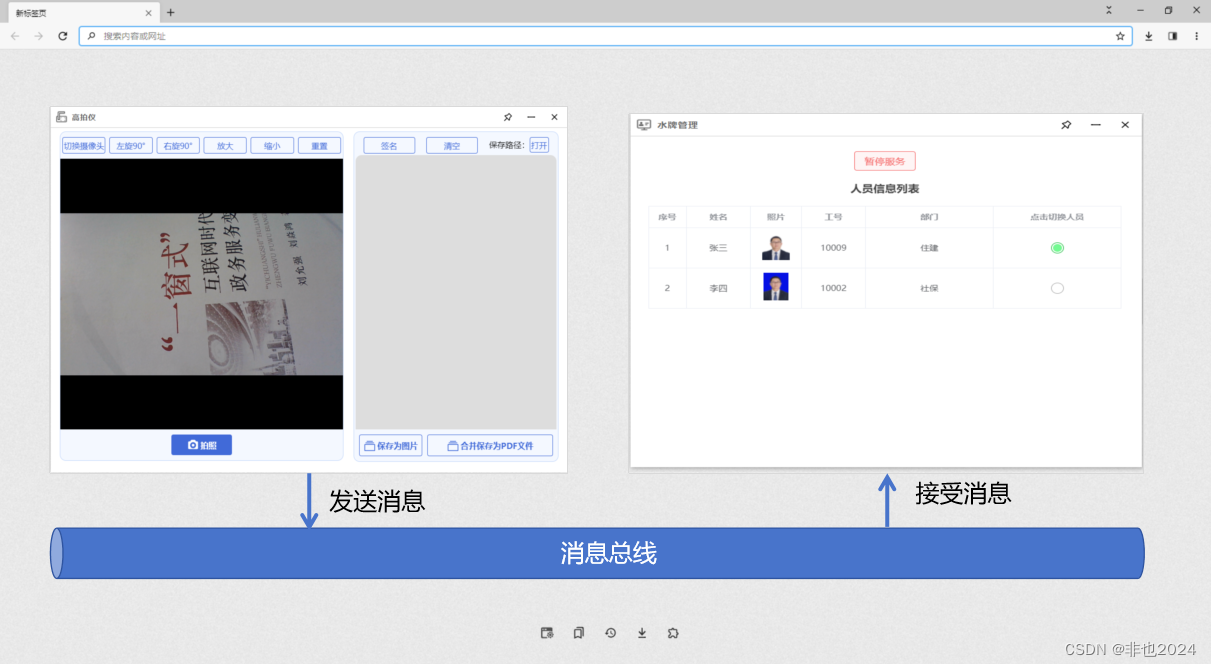Click the 水牌管理 window title icon
Viewport: 1212px width, 666px height.
click(x=644, y=125)
